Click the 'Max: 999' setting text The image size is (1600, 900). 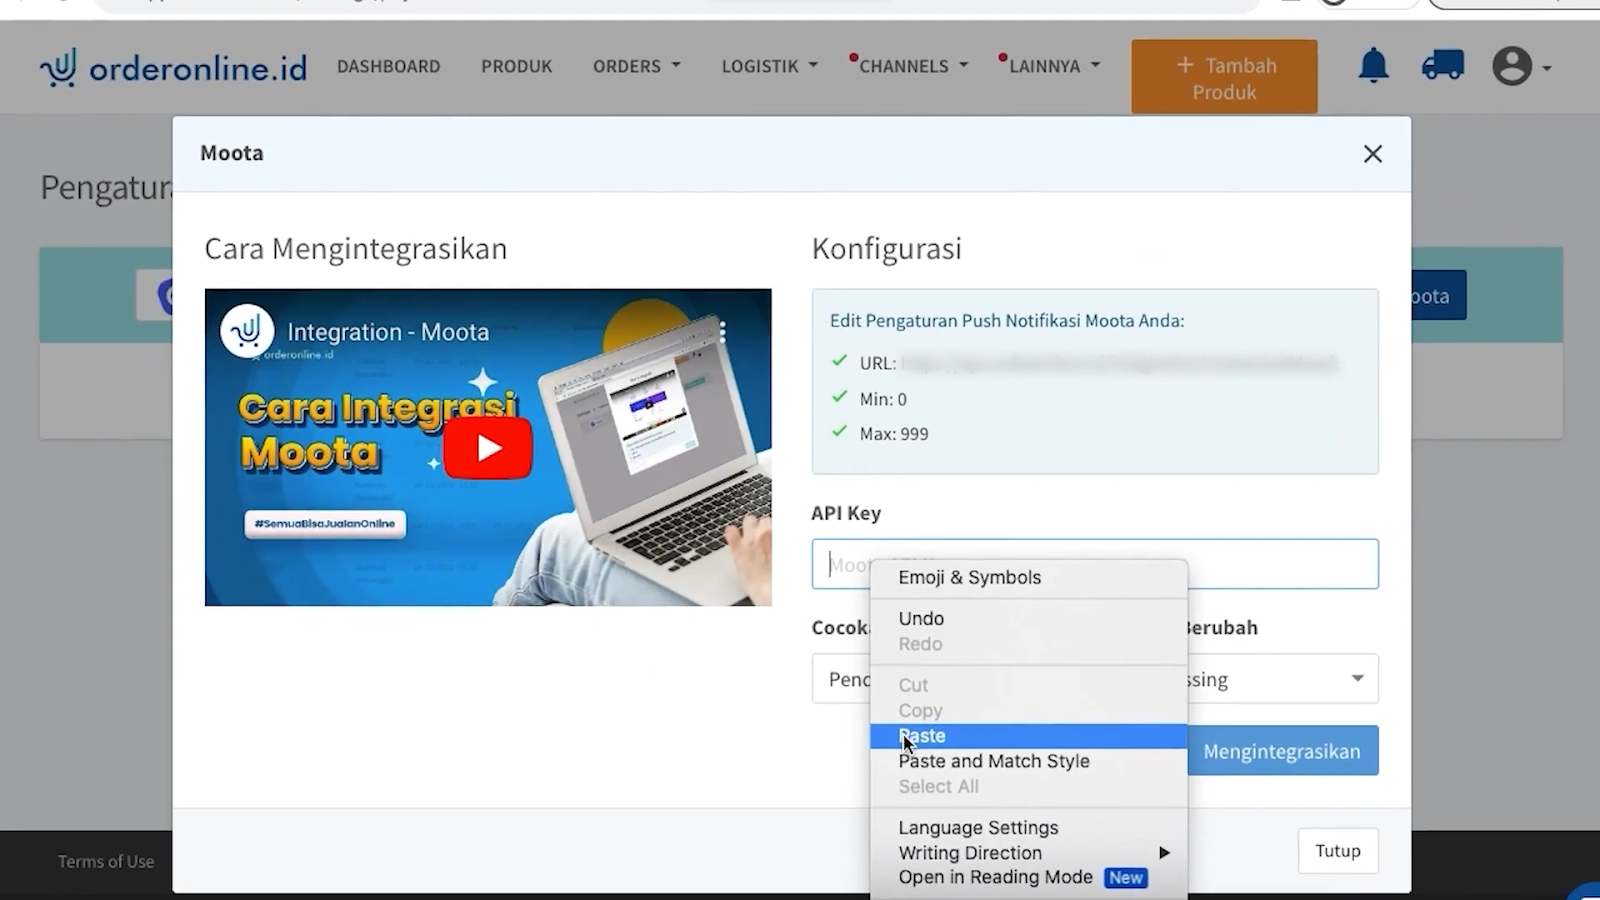[894, 434]
